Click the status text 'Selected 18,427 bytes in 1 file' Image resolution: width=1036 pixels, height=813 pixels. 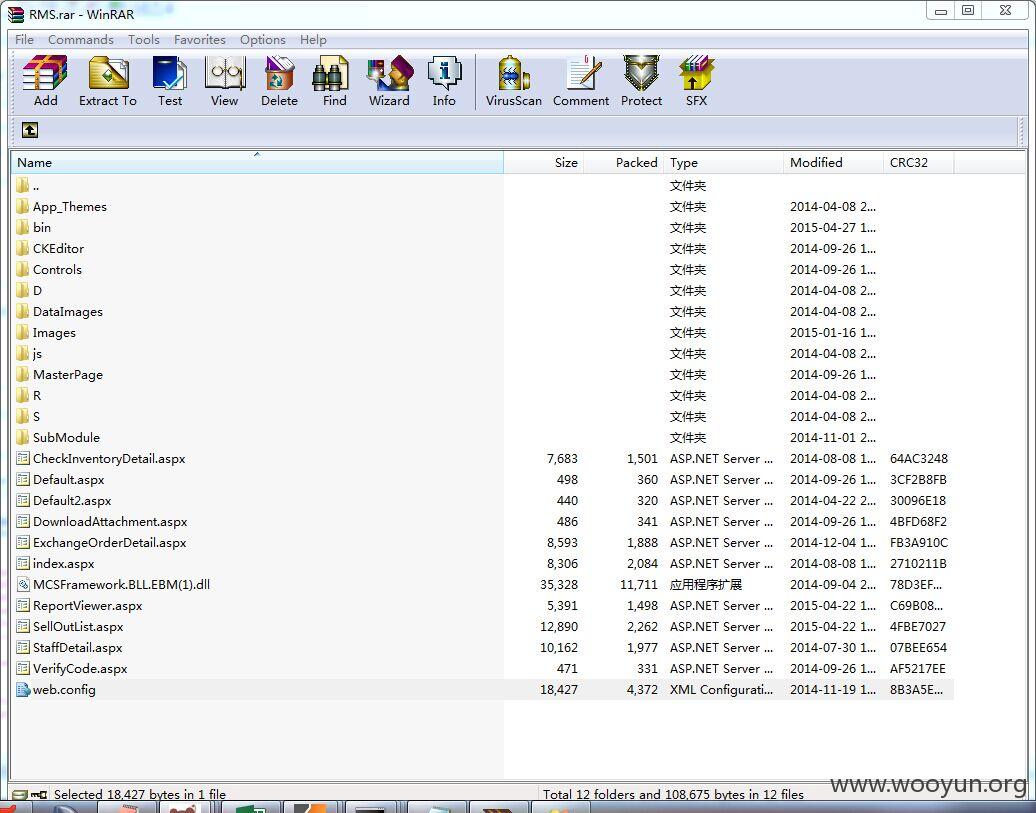point(140,794)
